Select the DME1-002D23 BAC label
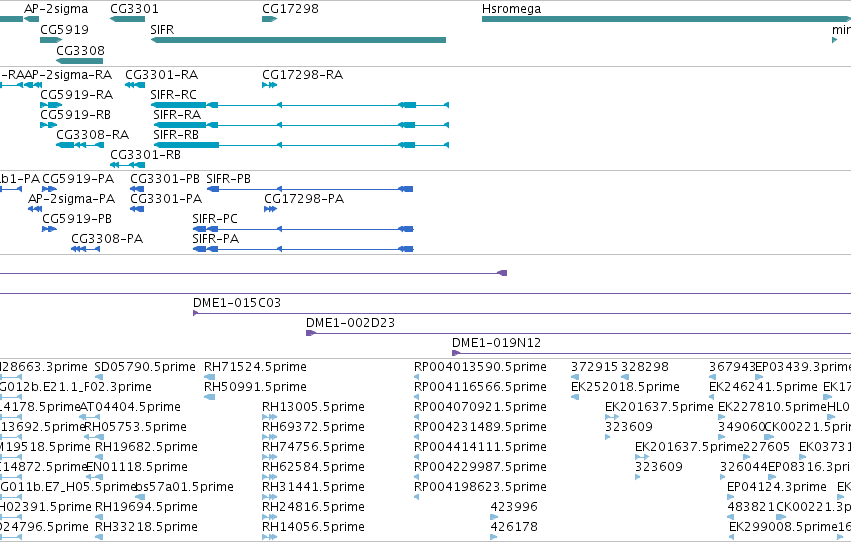 click(351, 323)
